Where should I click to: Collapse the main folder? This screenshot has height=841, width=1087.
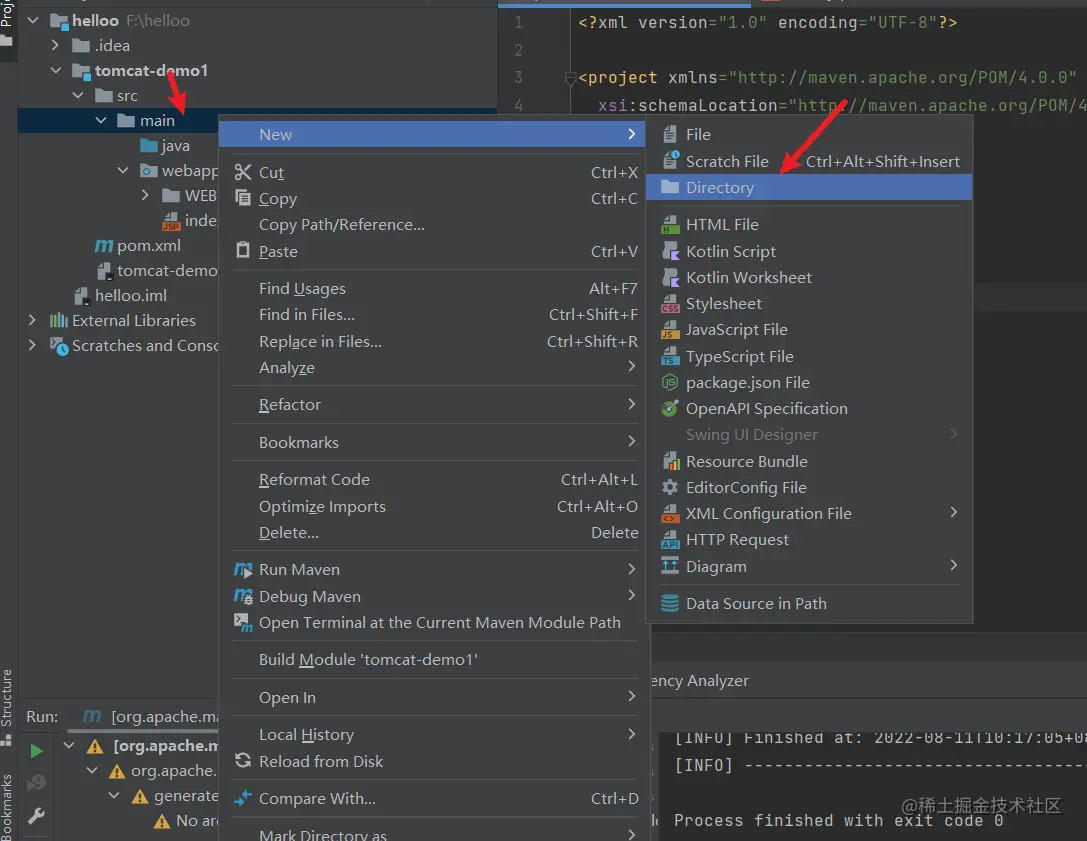pos(101,120)
